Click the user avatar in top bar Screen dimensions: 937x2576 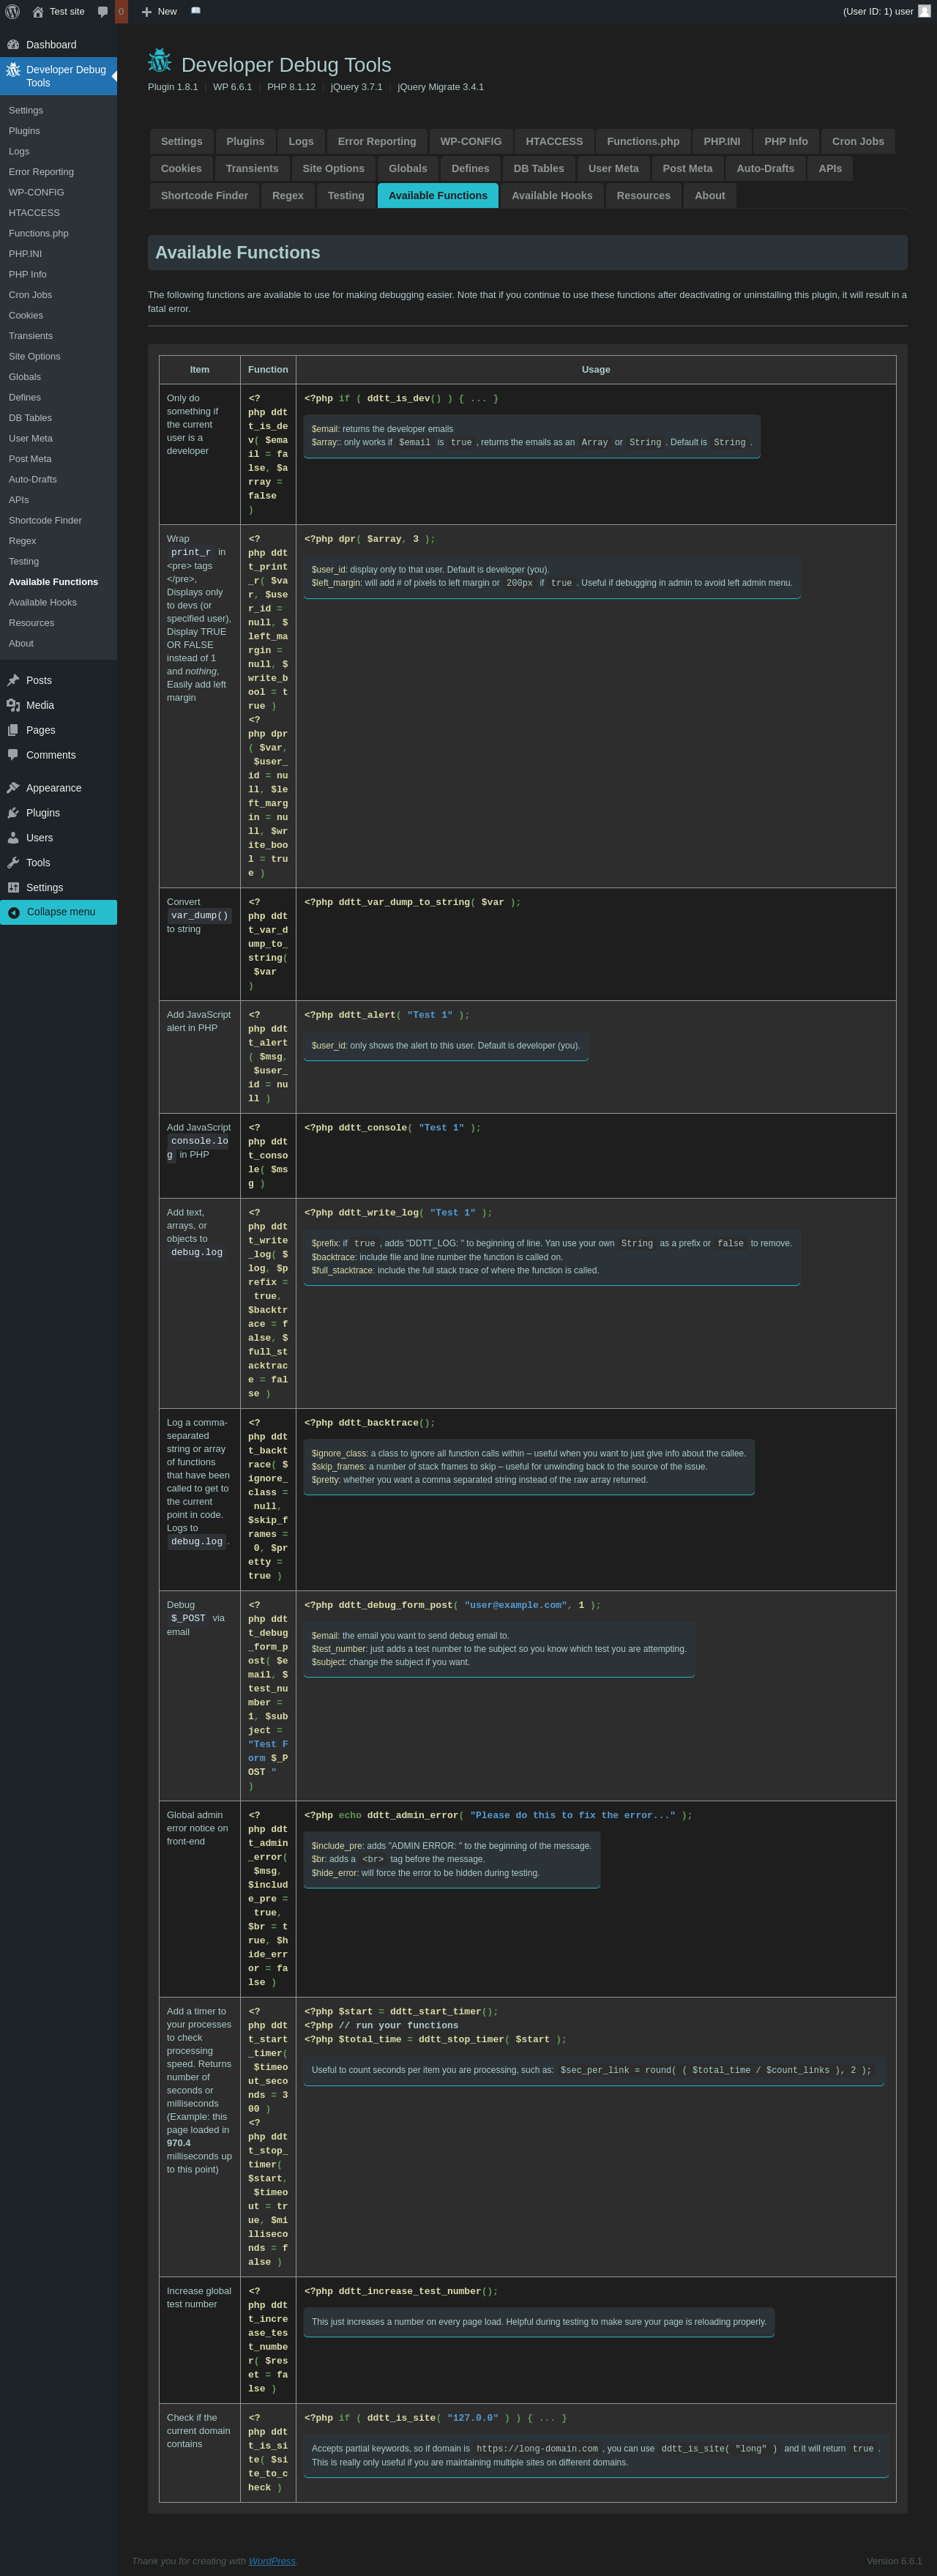(x=924, y=11)
